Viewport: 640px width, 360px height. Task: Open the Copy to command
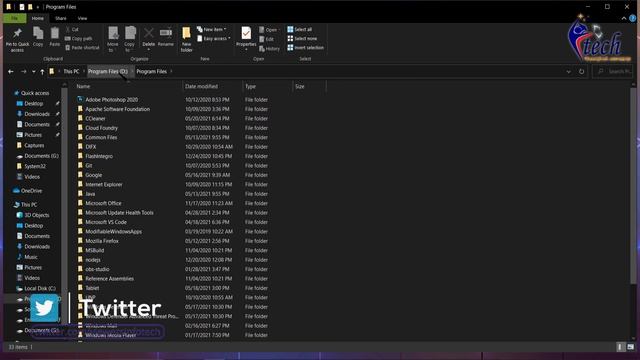(x=130, y=39)
